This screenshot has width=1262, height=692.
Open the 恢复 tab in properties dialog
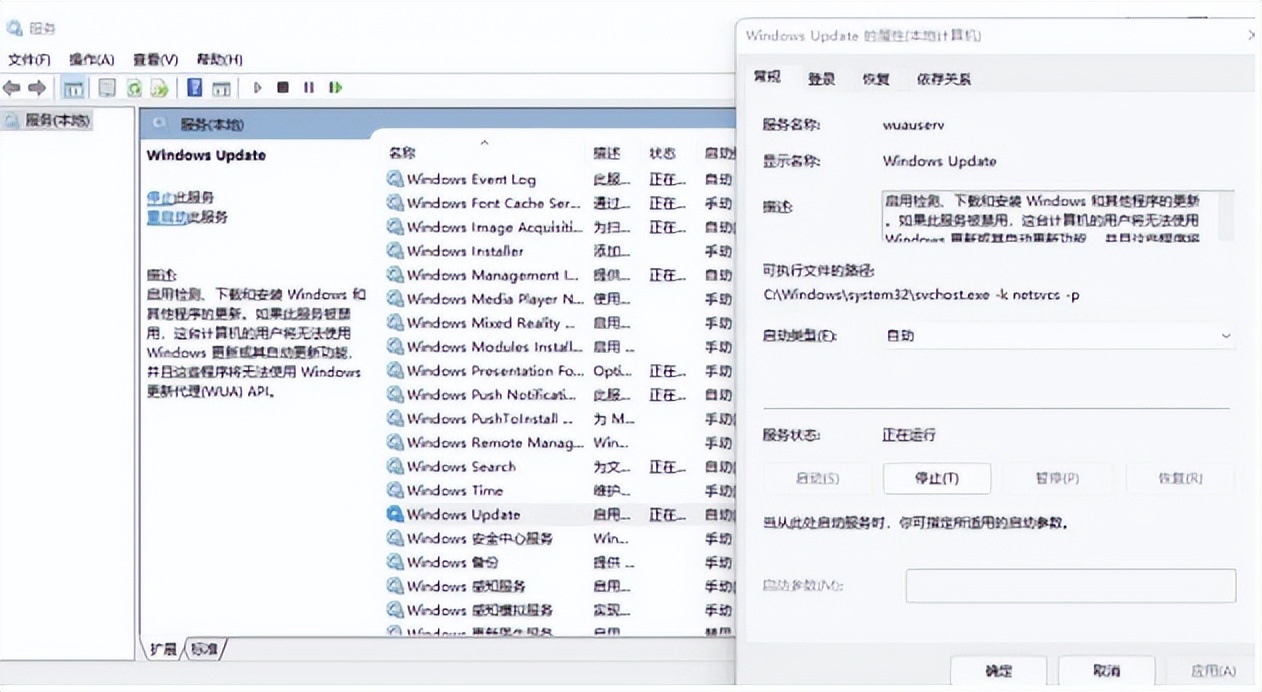point(876,78)
